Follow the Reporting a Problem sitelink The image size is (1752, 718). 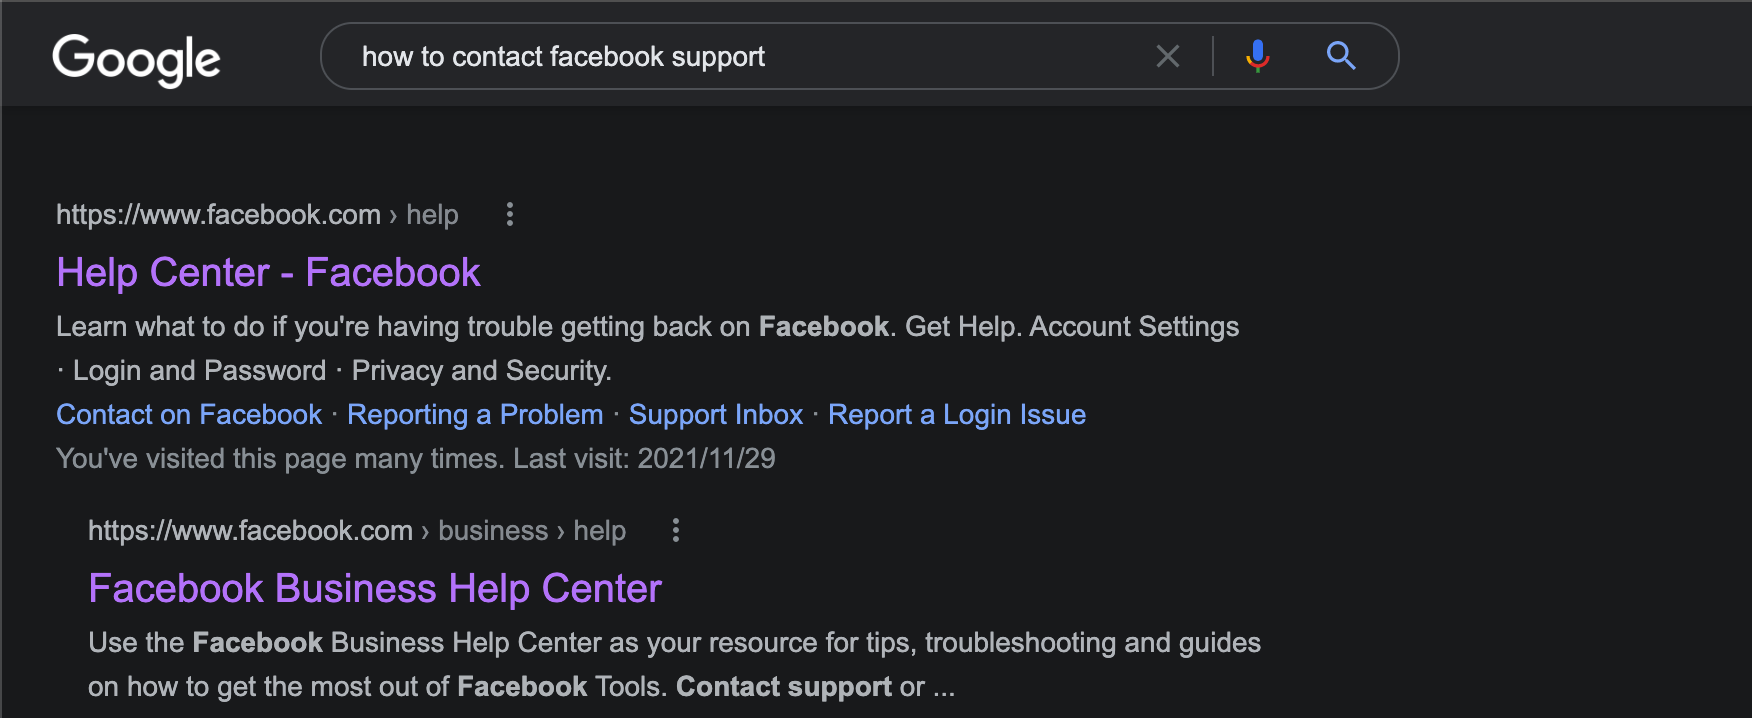click(x=475, y=414)
